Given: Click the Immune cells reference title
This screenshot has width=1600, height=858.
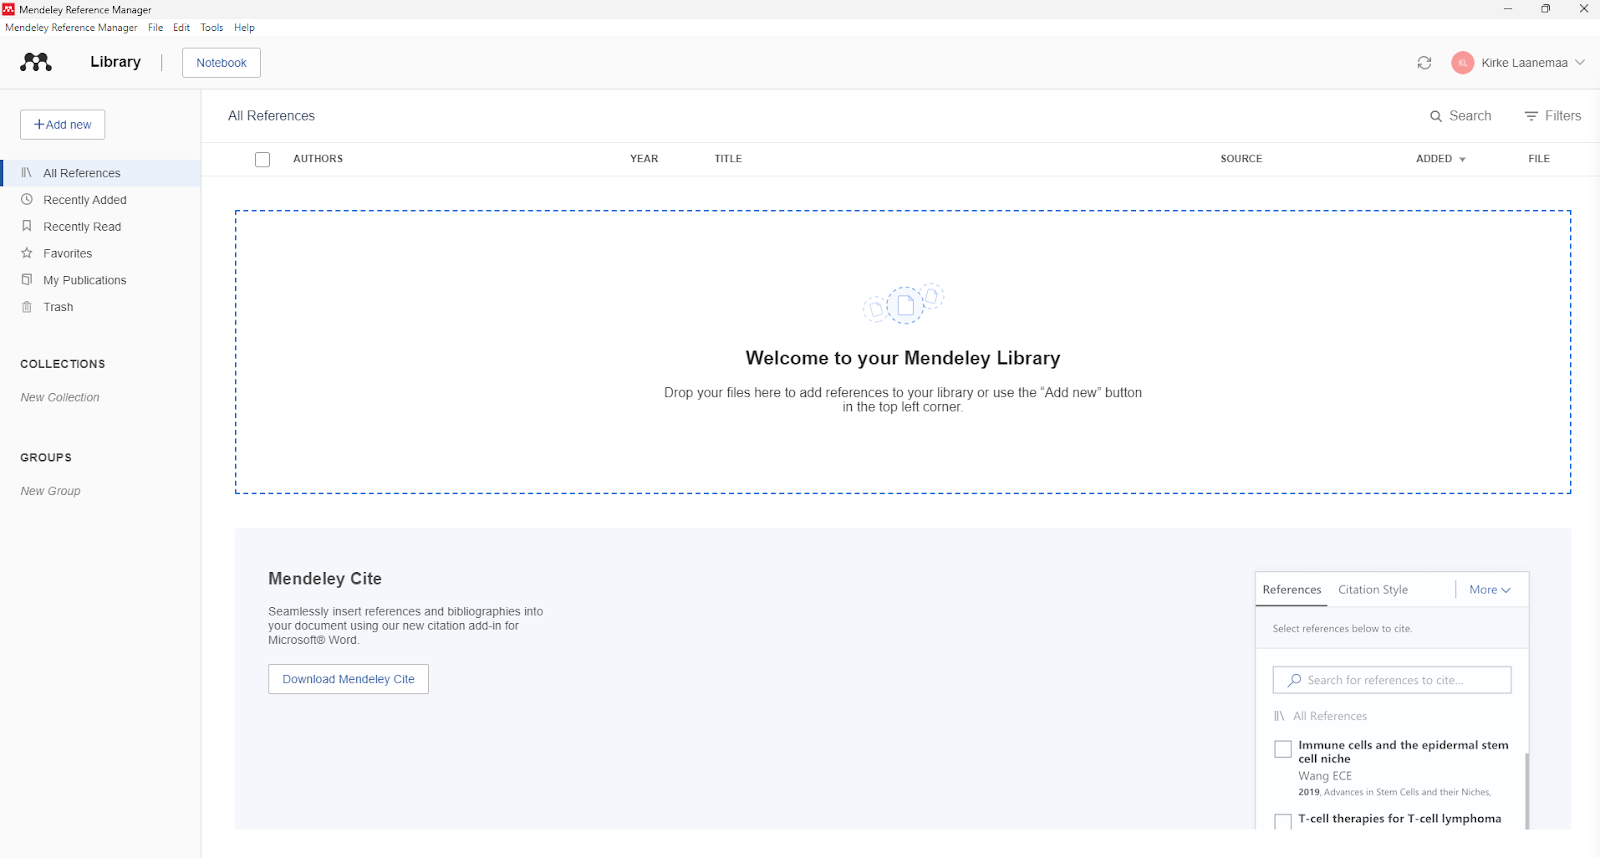Looking at the screenshot, I should [1403, 752].
